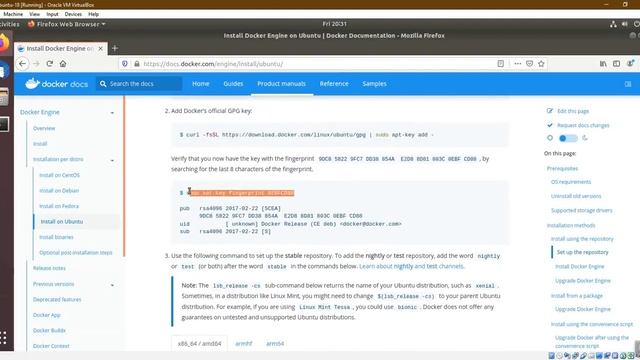Open the Samples nav item
Image resolution: width=640 pixels, height=360 pixels.
(x=374, y=84)
